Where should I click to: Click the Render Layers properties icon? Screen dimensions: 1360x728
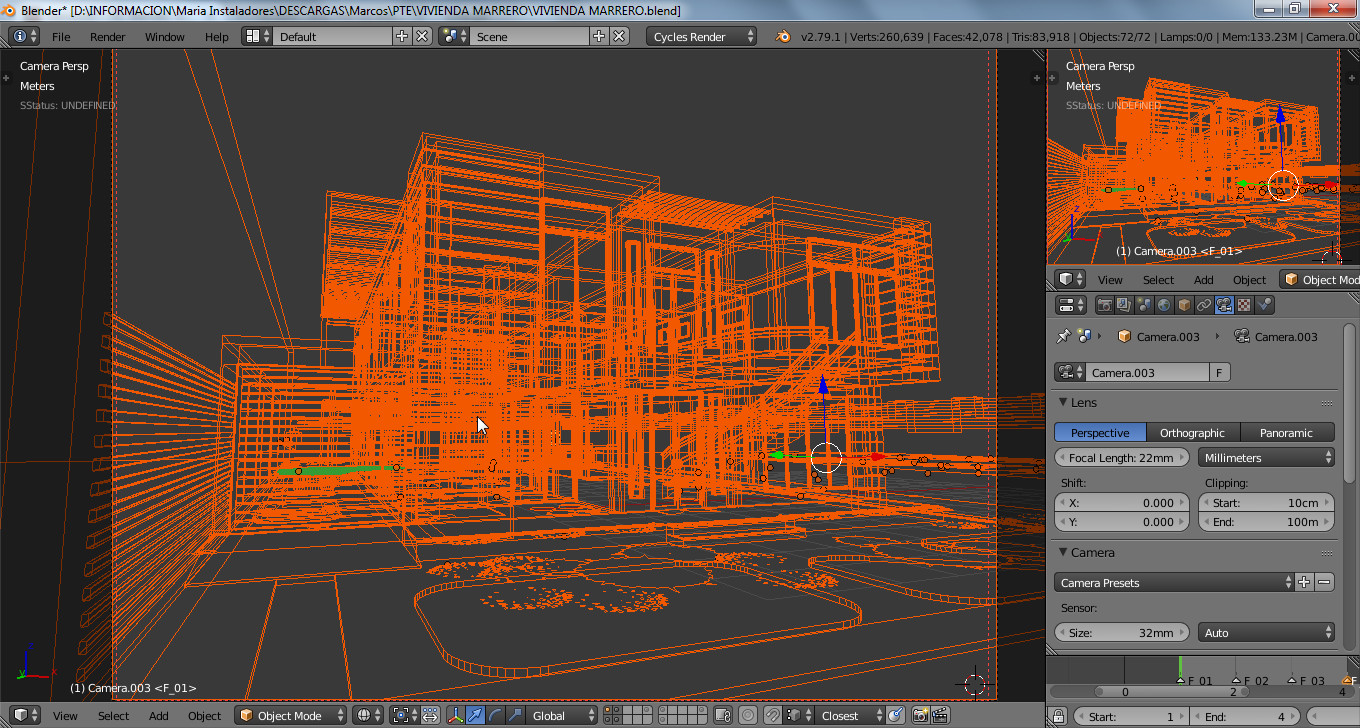[x=1125, y=305]
